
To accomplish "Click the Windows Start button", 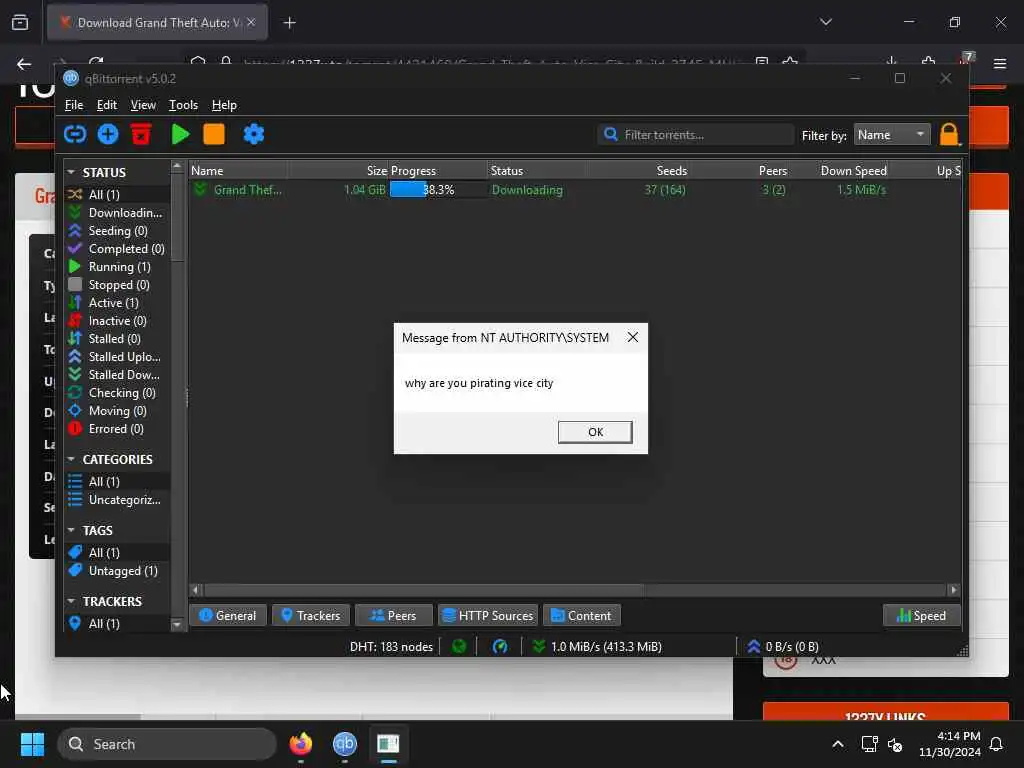I will pyautogui.click(x=32, y=744).
